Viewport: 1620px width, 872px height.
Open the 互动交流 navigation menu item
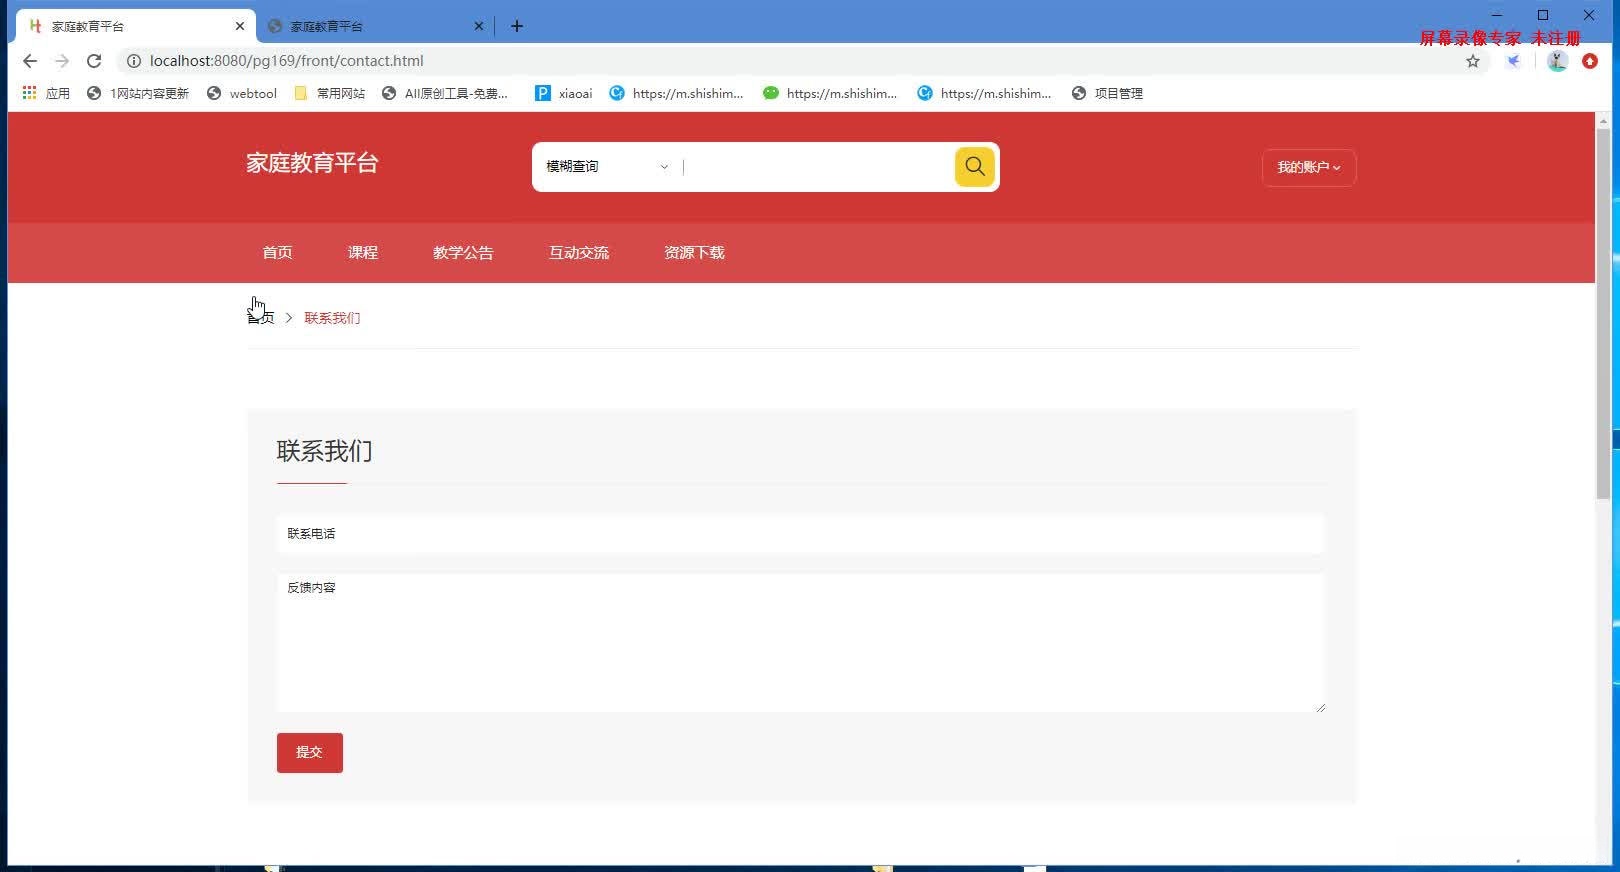pos(579,253)
